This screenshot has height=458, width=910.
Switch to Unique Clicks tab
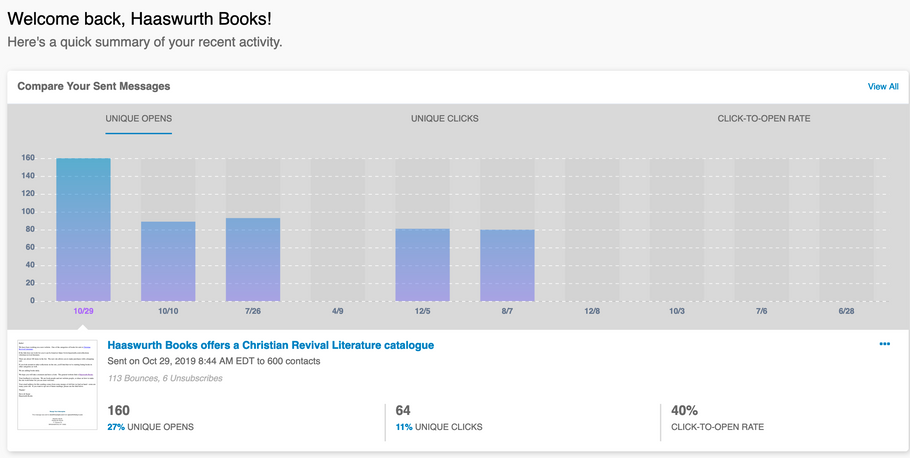click(x=444, y=119)
